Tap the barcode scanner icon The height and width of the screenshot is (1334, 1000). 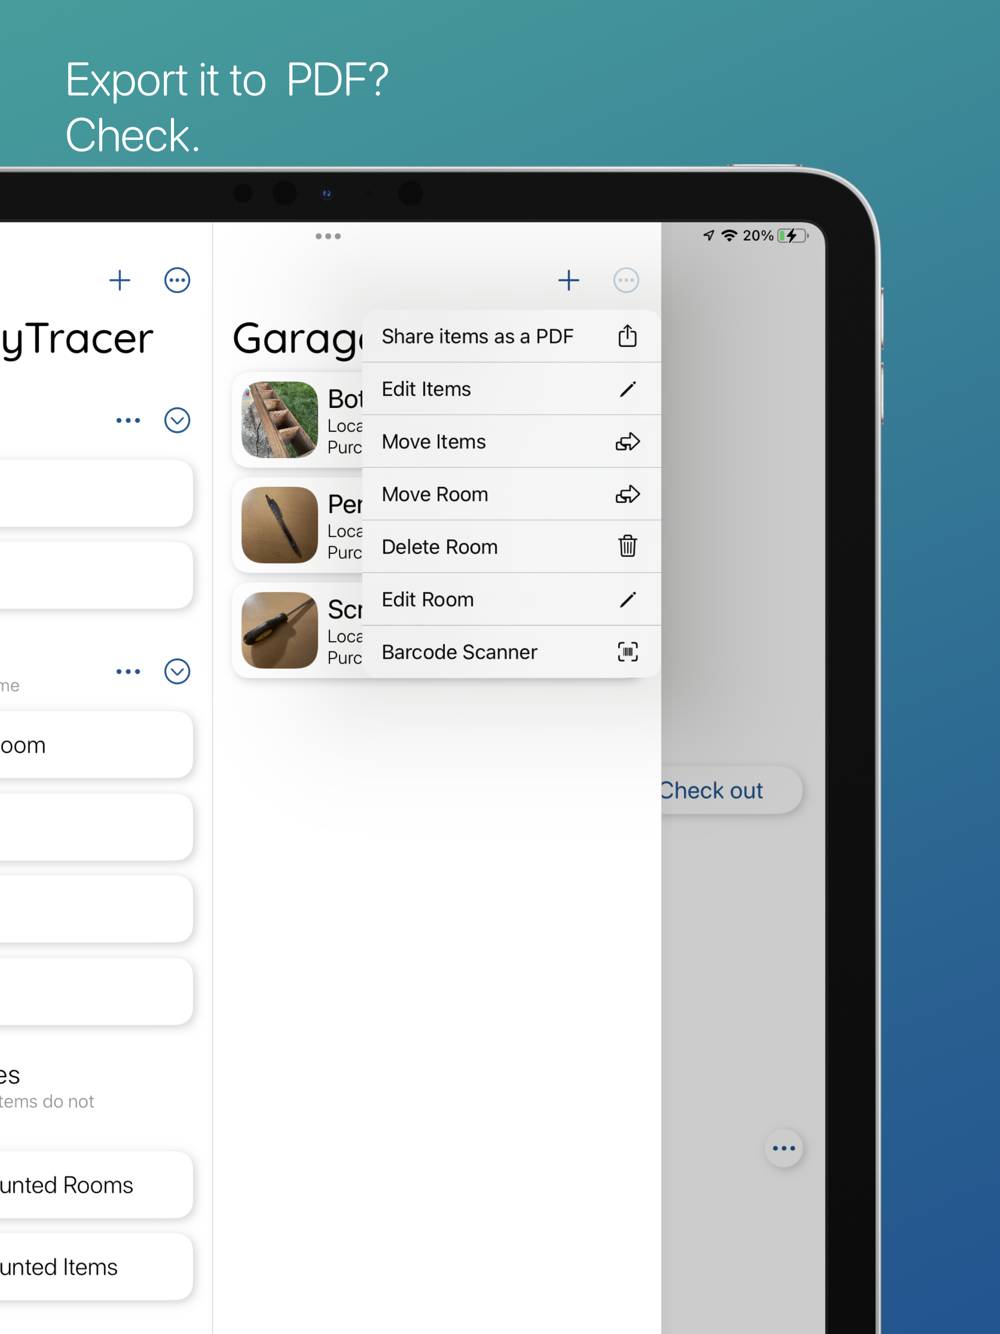coord(627,652)
